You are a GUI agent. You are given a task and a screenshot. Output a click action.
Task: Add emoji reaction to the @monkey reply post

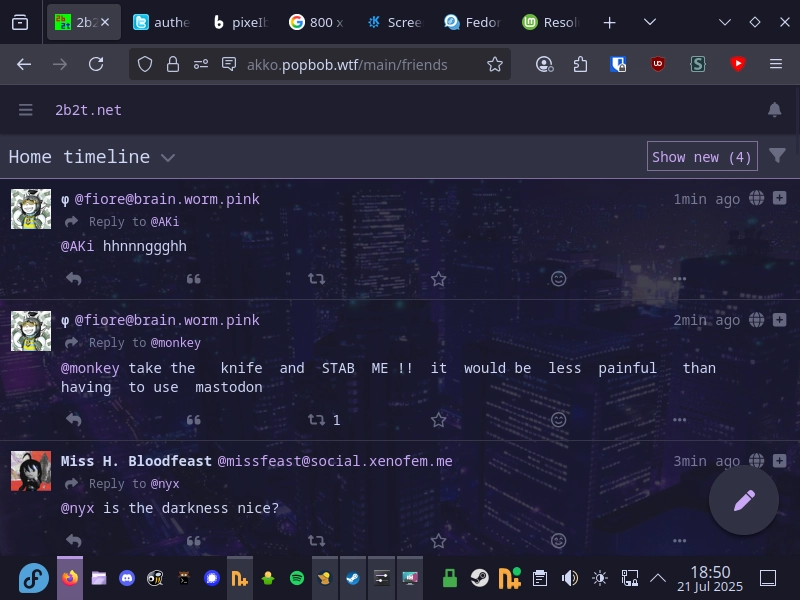[x=559, y=420]
